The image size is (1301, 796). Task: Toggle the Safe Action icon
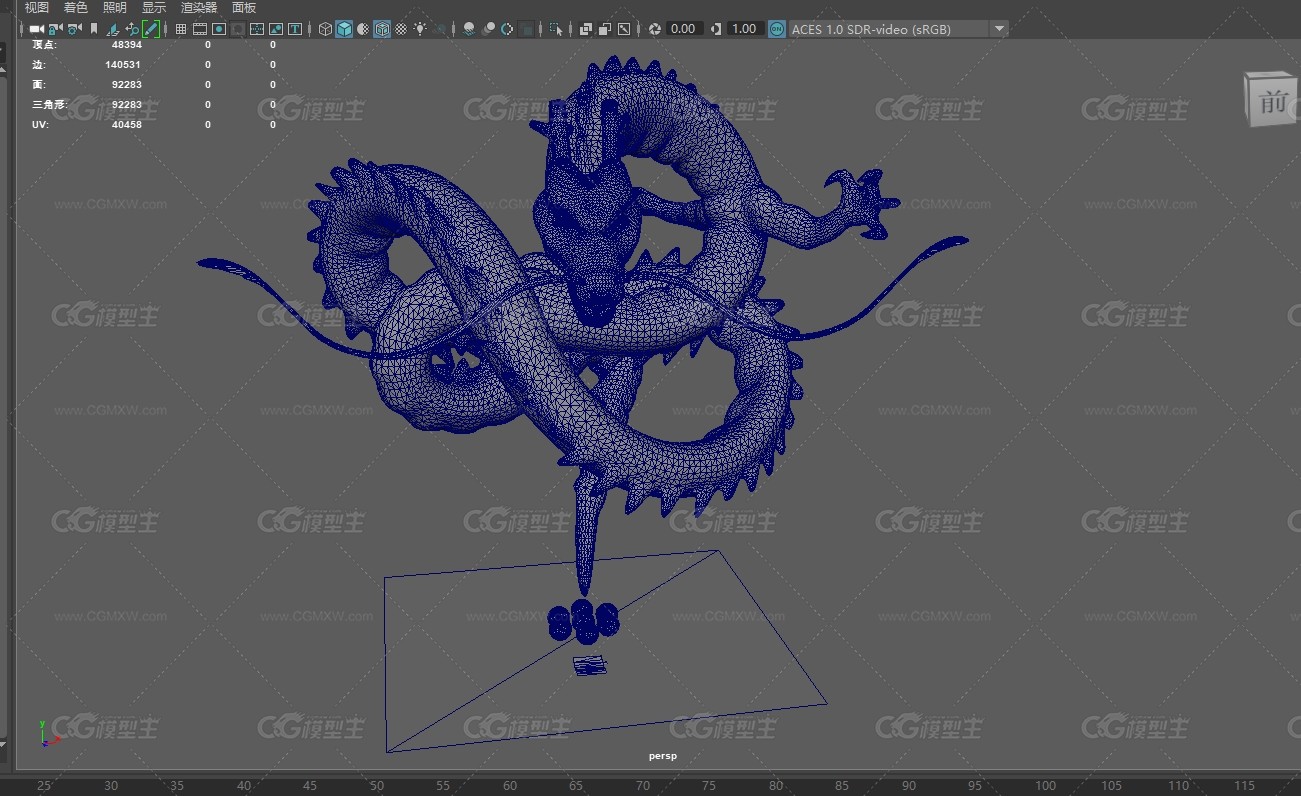(x=275, y=29)
